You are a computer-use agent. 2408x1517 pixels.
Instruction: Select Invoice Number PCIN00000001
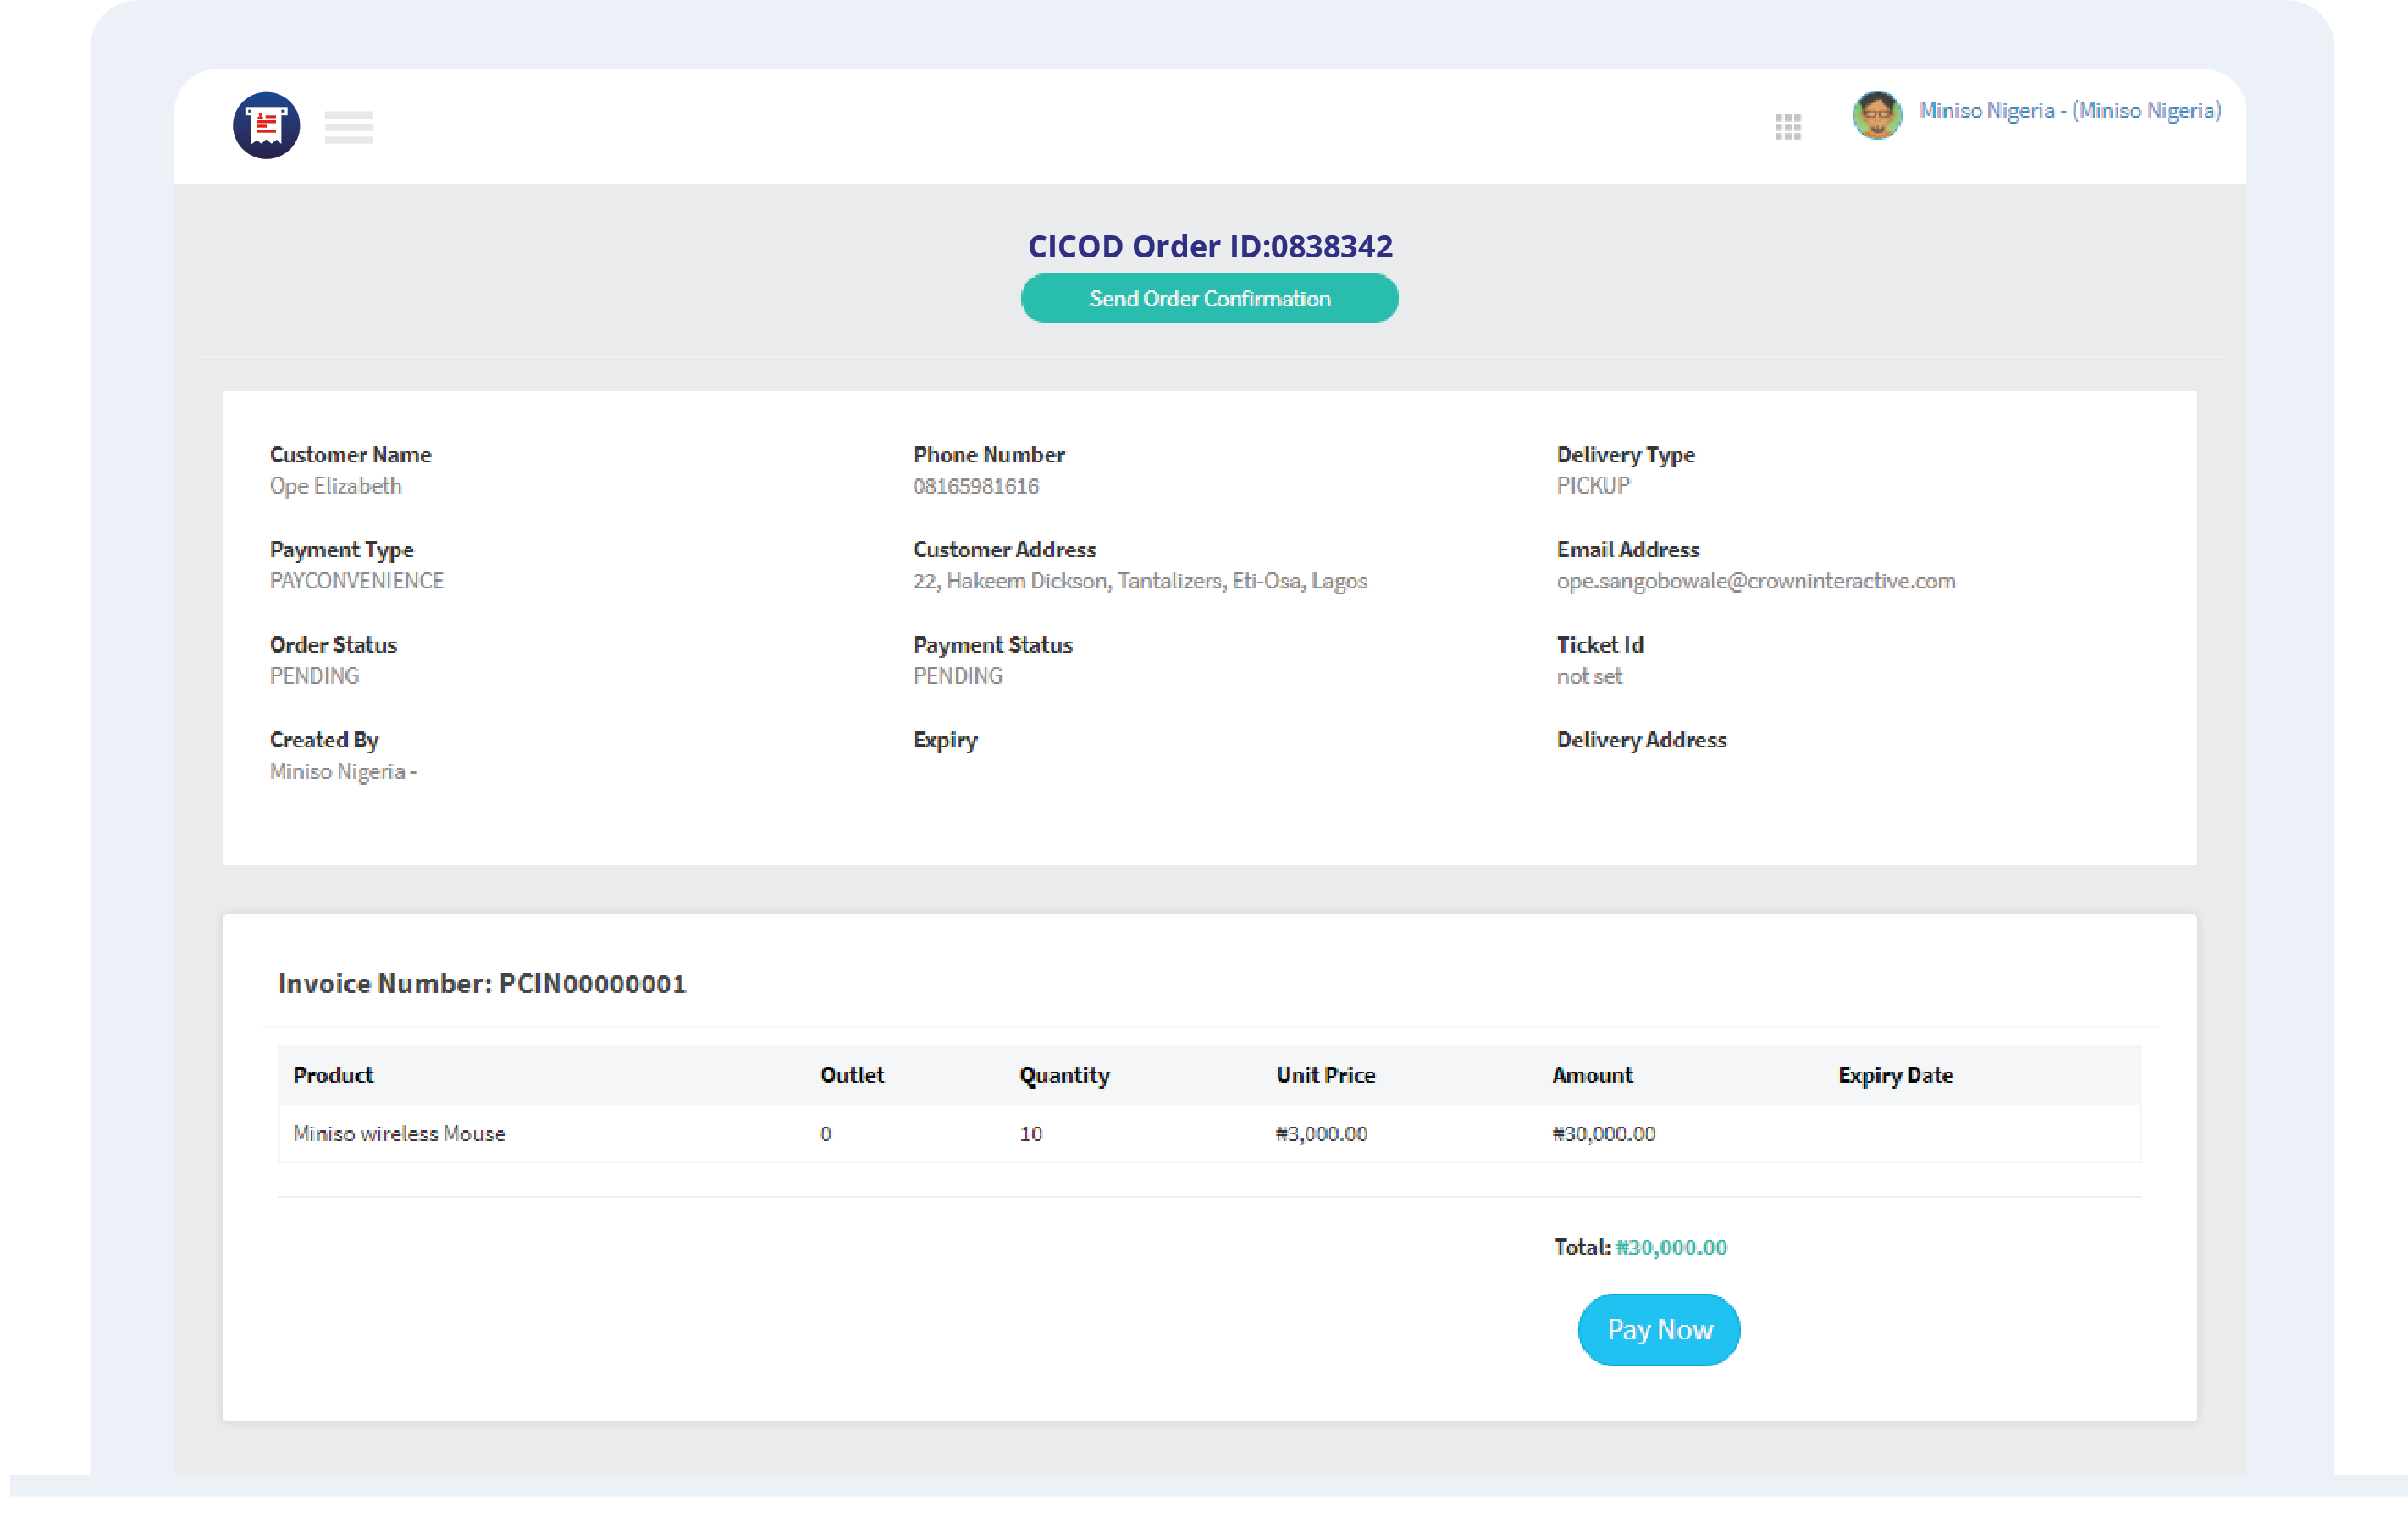click(x=482, y=983)
